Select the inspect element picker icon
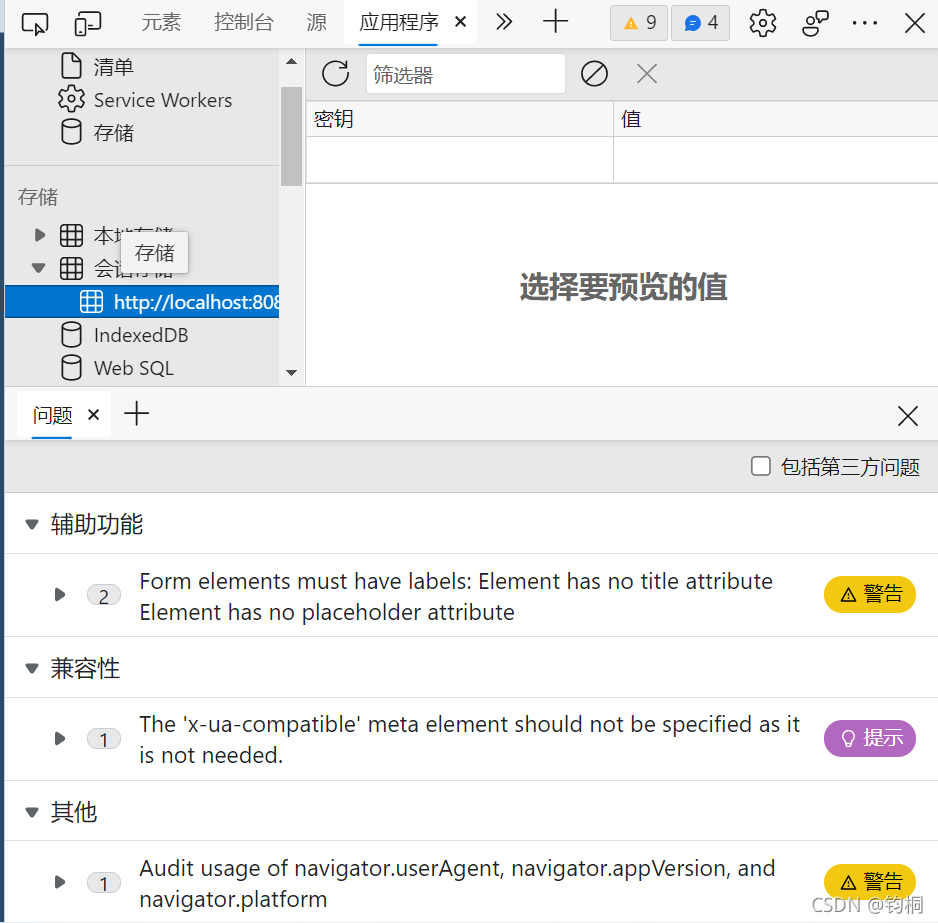 click(x=35, y=23)
